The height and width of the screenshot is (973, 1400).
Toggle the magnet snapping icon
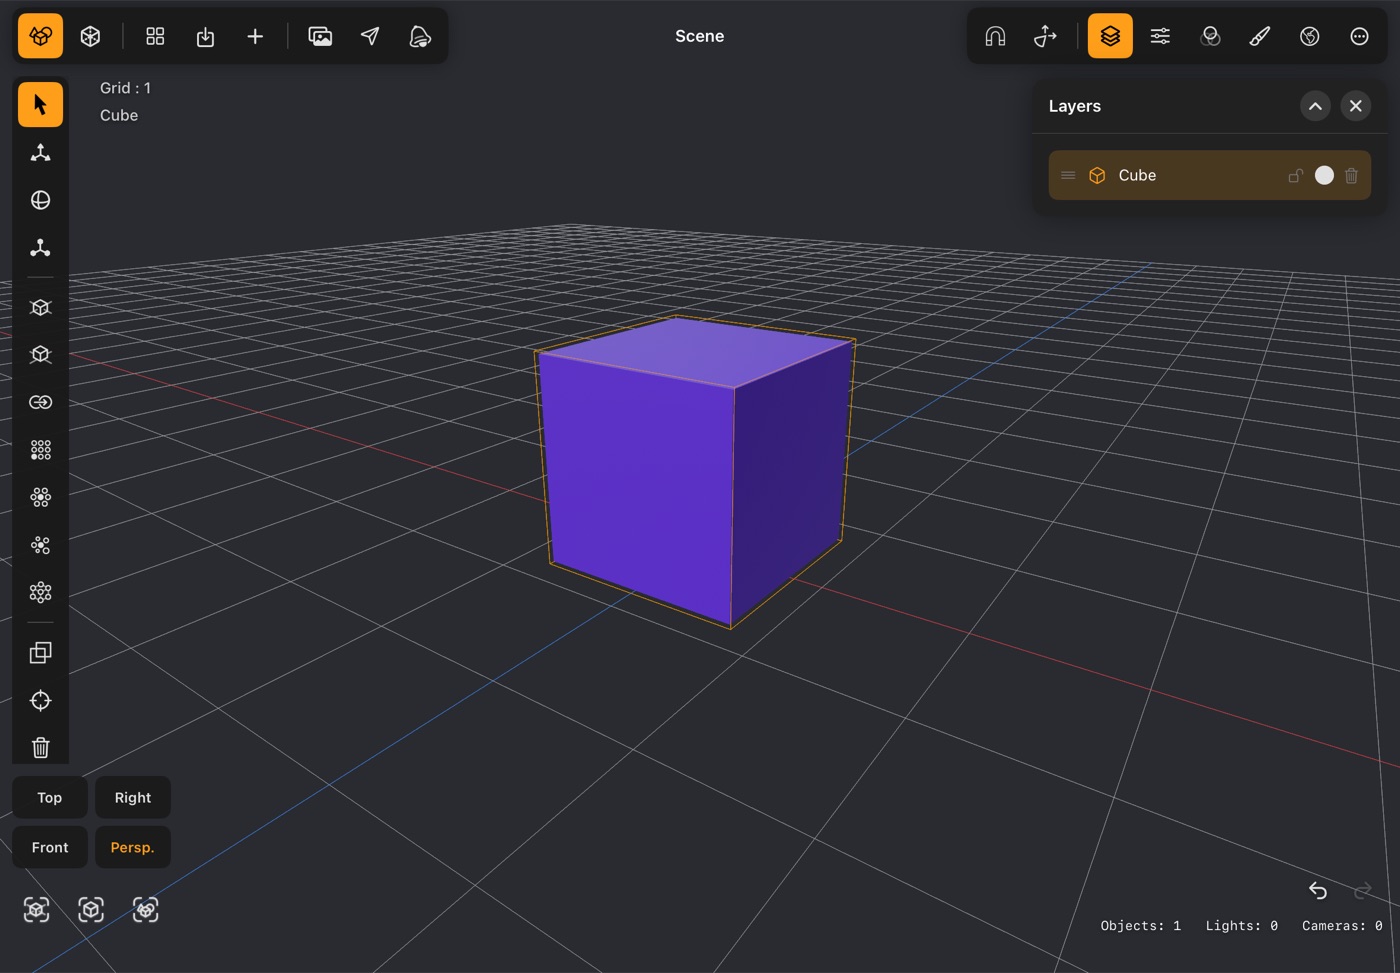pos(995,36)
